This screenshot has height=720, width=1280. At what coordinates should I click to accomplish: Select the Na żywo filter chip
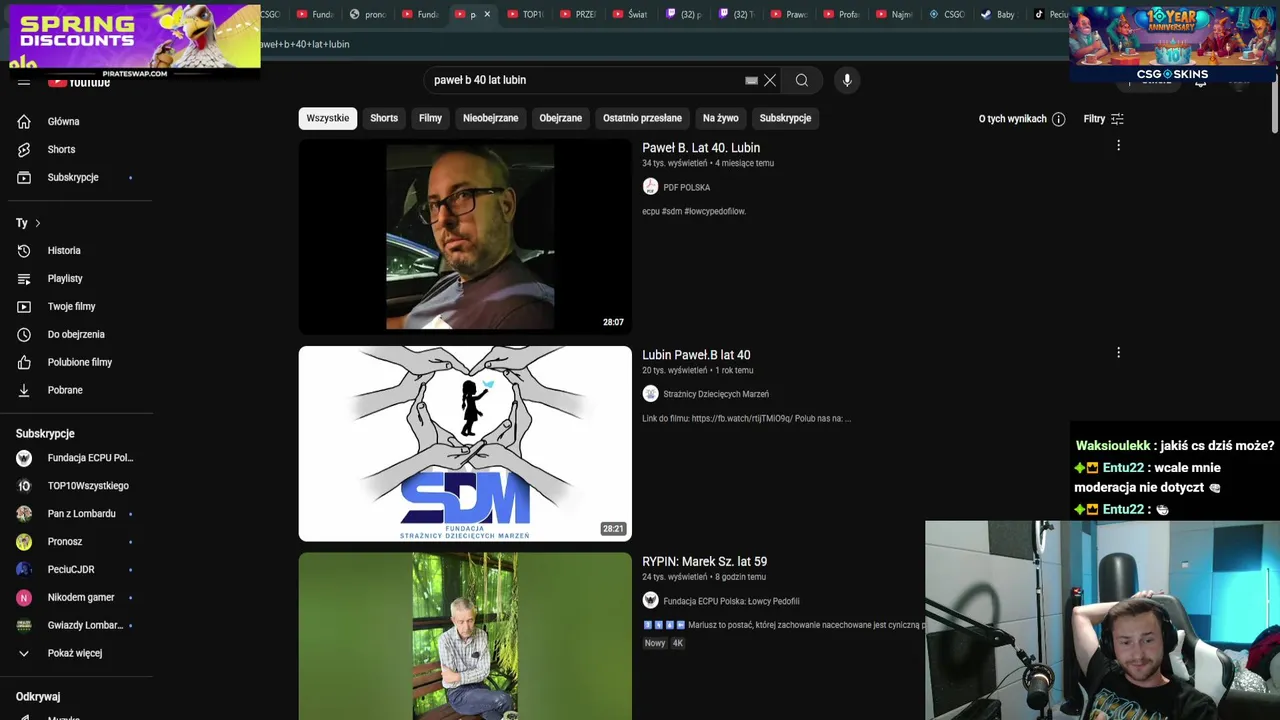[x=720, y=118]
